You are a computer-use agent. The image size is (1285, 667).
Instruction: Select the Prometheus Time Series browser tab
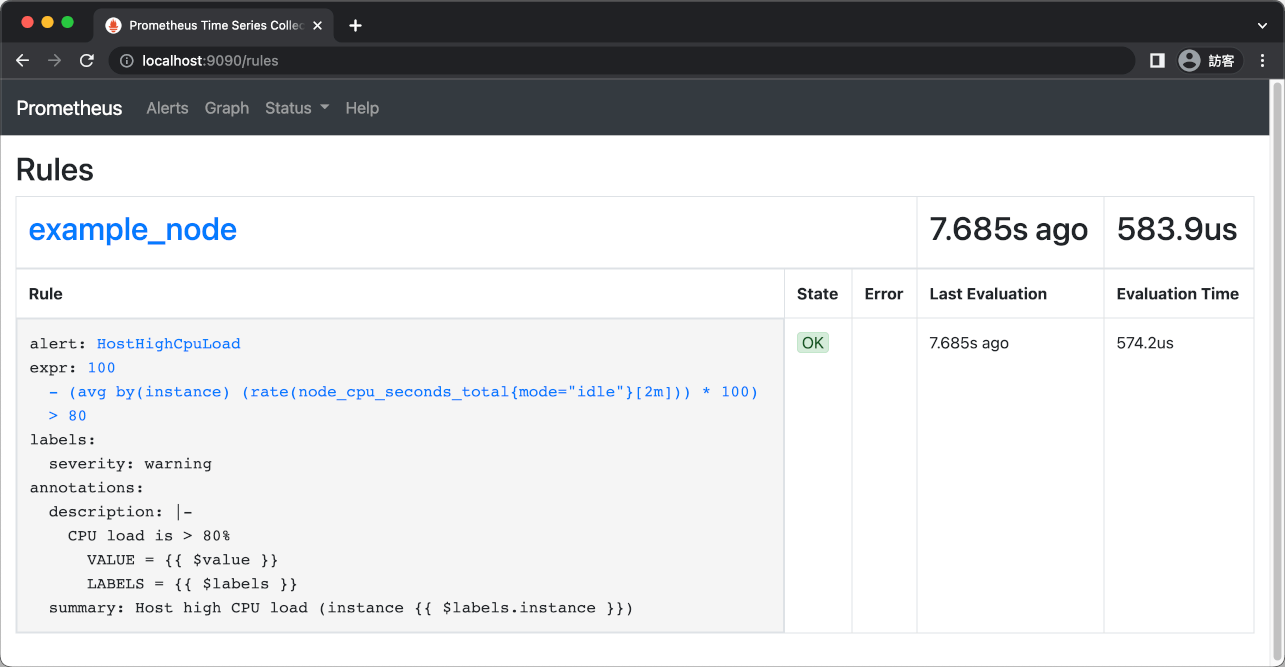coord(215,25)
